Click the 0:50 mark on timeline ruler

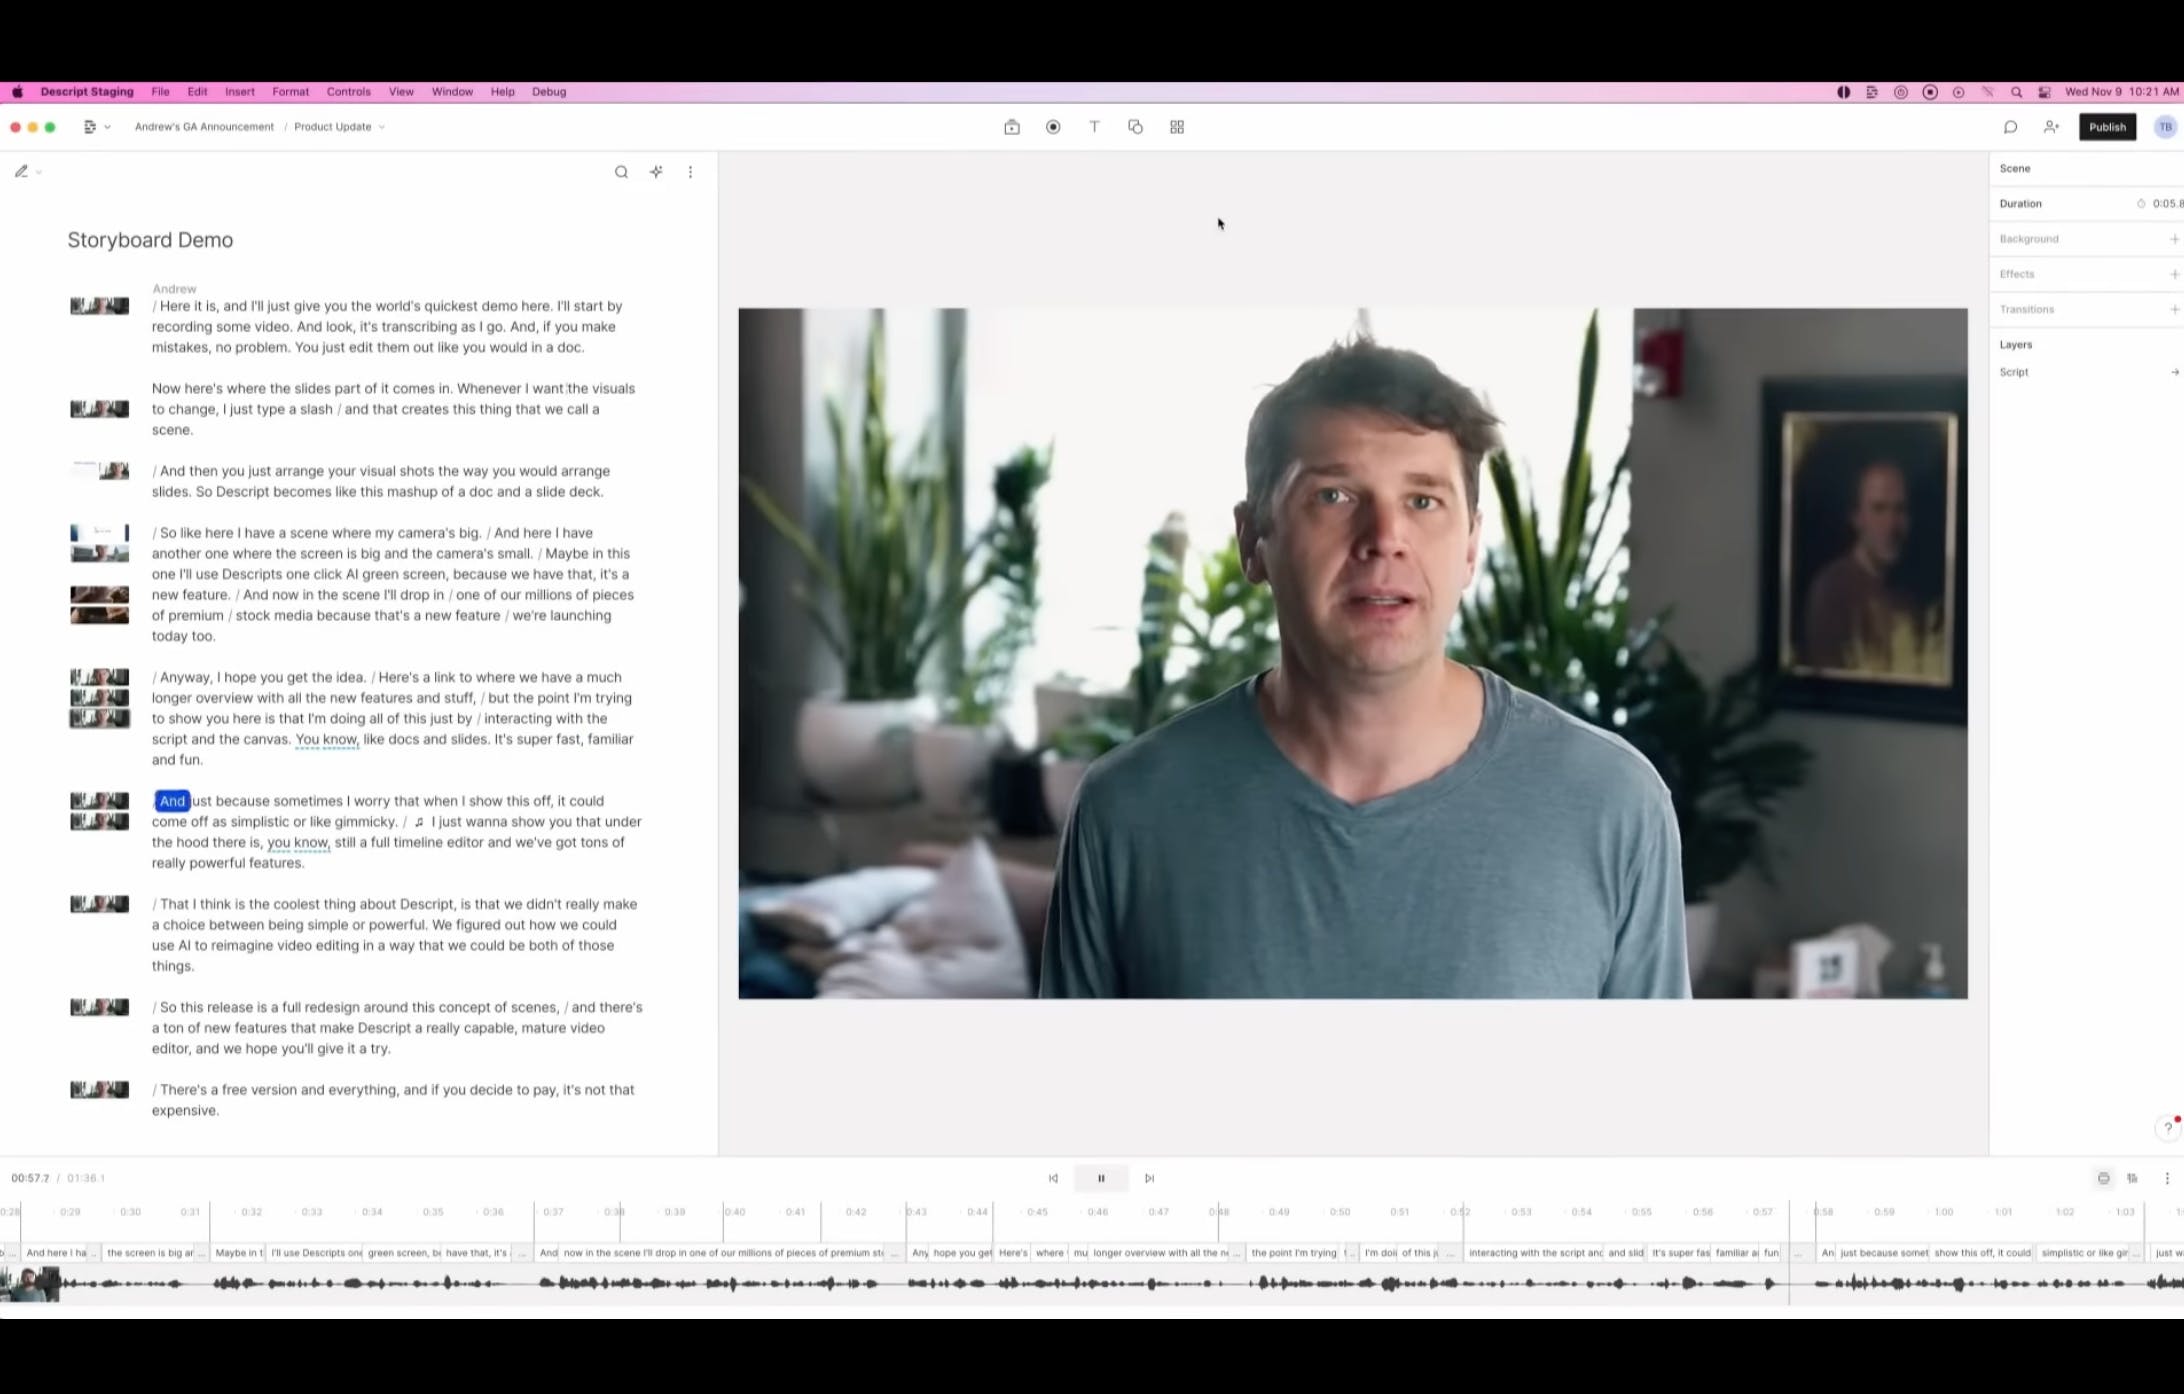click(x=1340, y=1212)
